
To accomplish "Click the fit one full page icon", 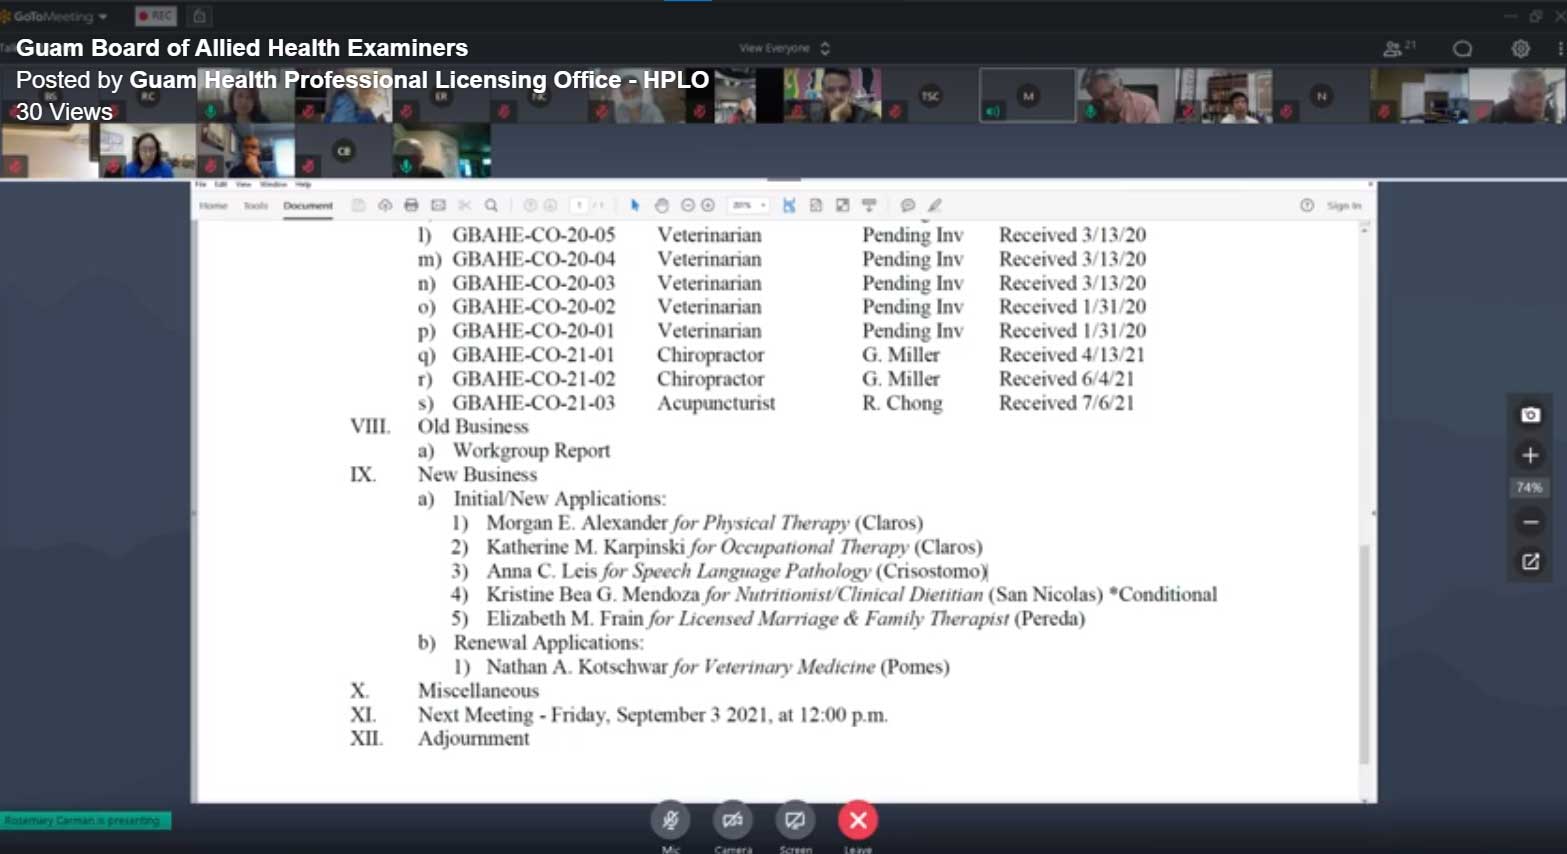I will (816, 205).
